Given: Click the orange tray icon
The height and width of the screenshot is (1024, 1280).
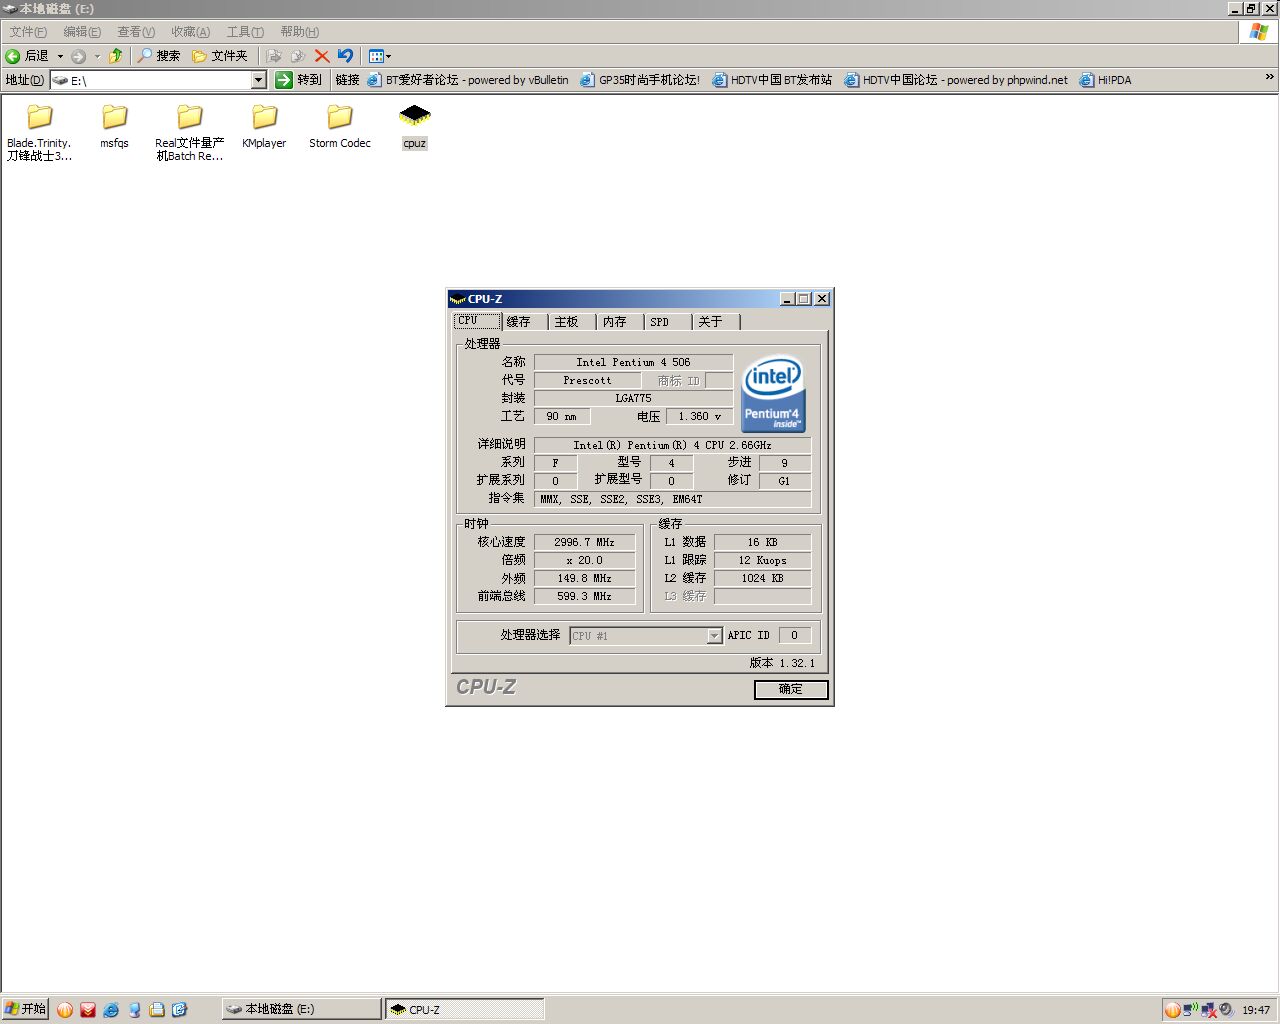Looking at the screenshot, I should (x=1172, y=1010).
